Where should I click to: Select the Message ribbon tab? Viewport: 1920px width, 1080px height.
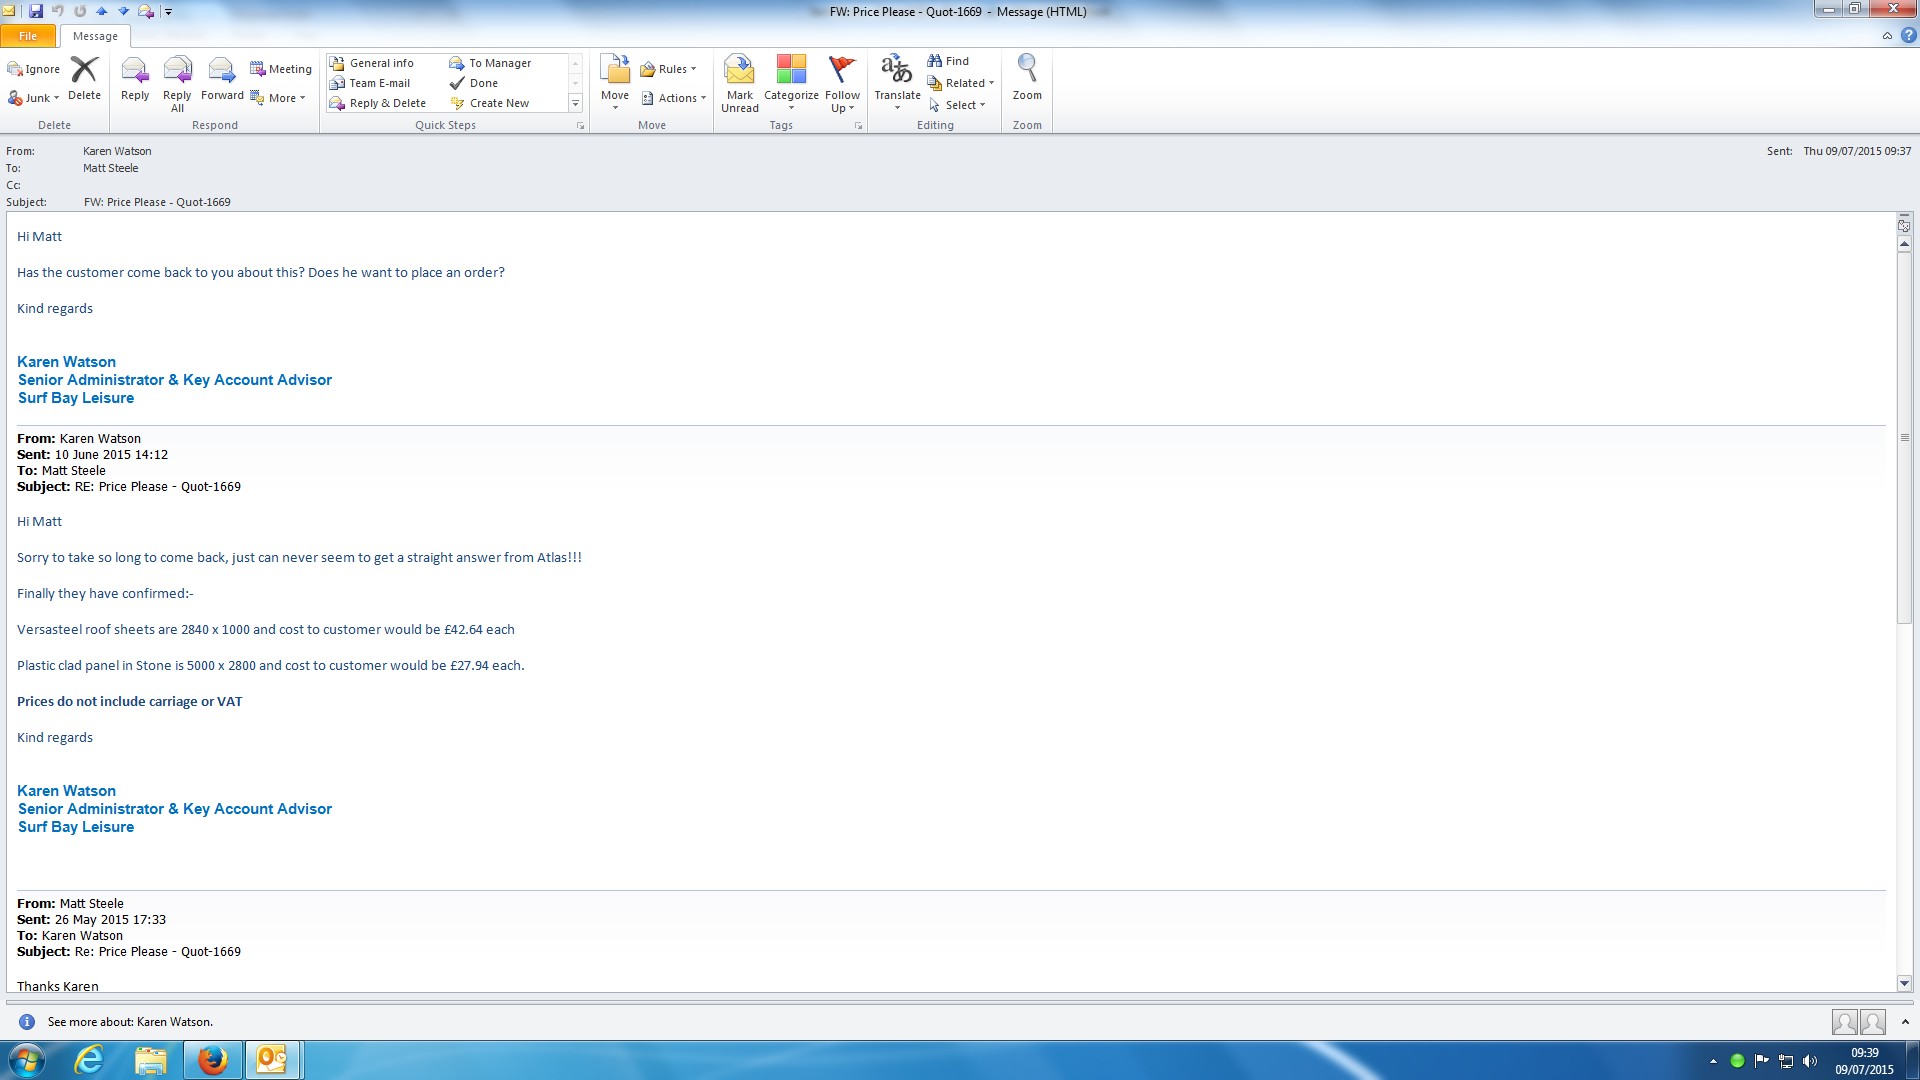95,36
